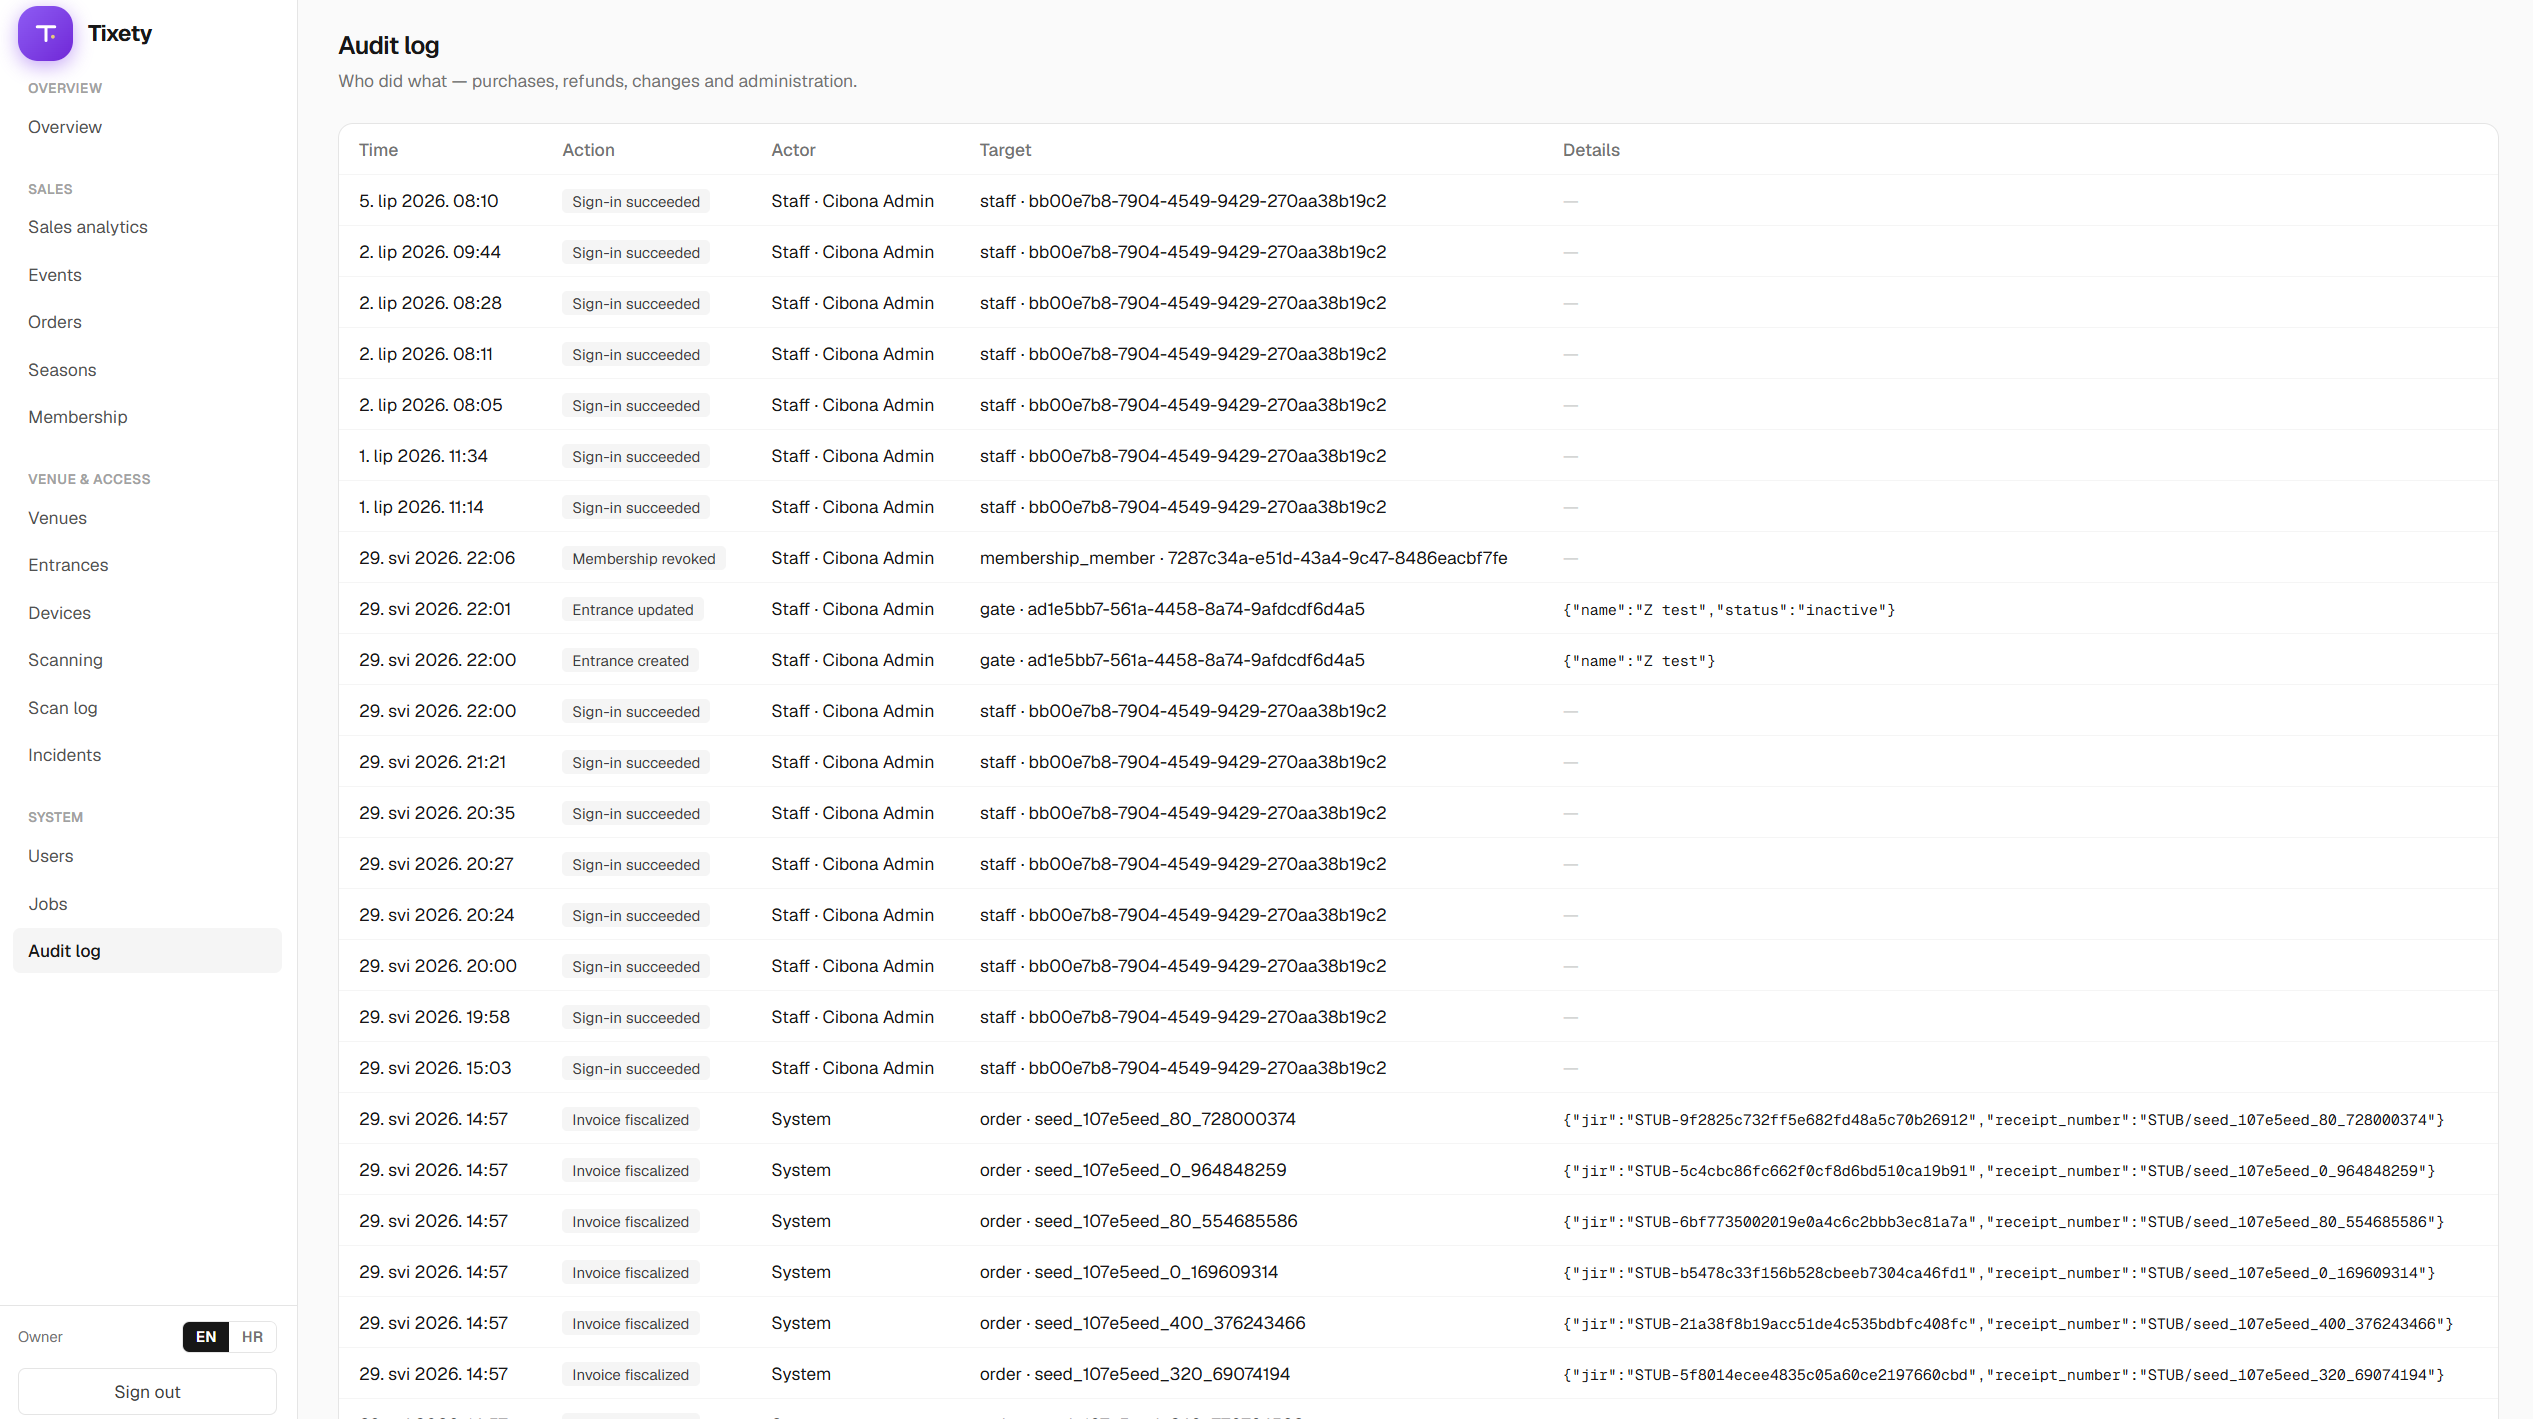Open the Events section

point(55,275)
